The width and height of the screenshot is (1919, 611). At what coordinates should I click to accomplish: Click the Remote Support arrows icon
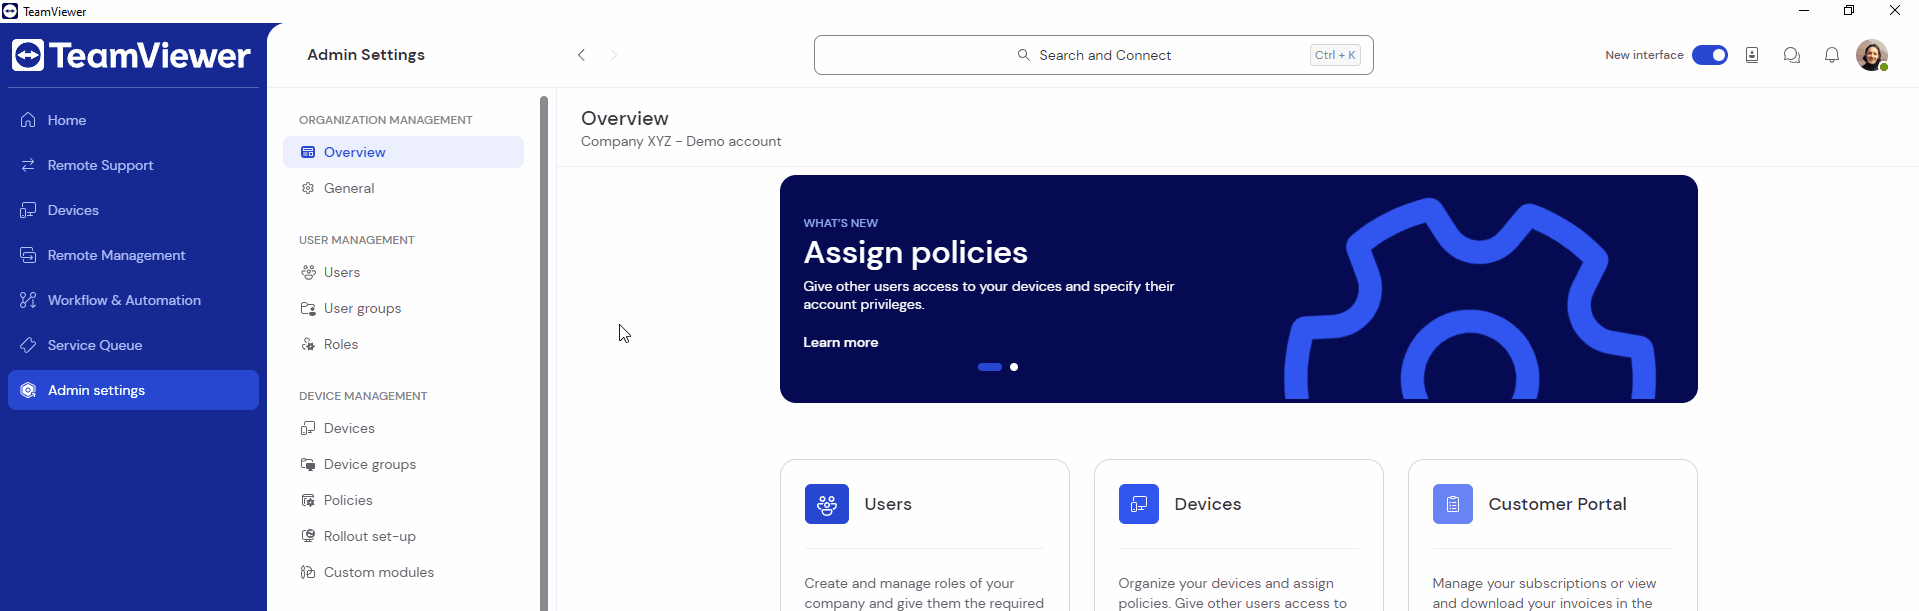pos(28,165)
